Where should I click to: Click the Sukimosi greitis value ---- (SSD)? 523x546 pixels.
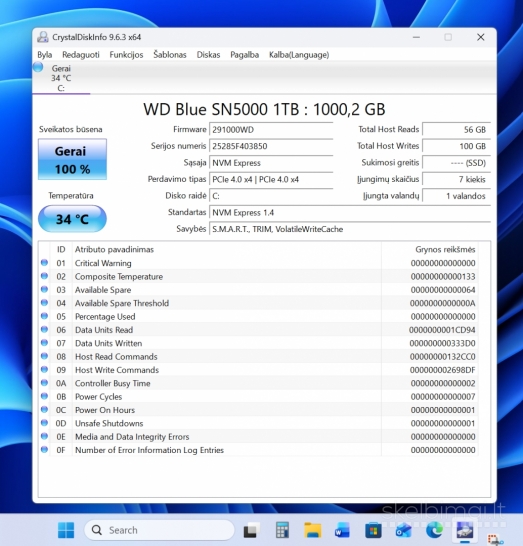456,163
